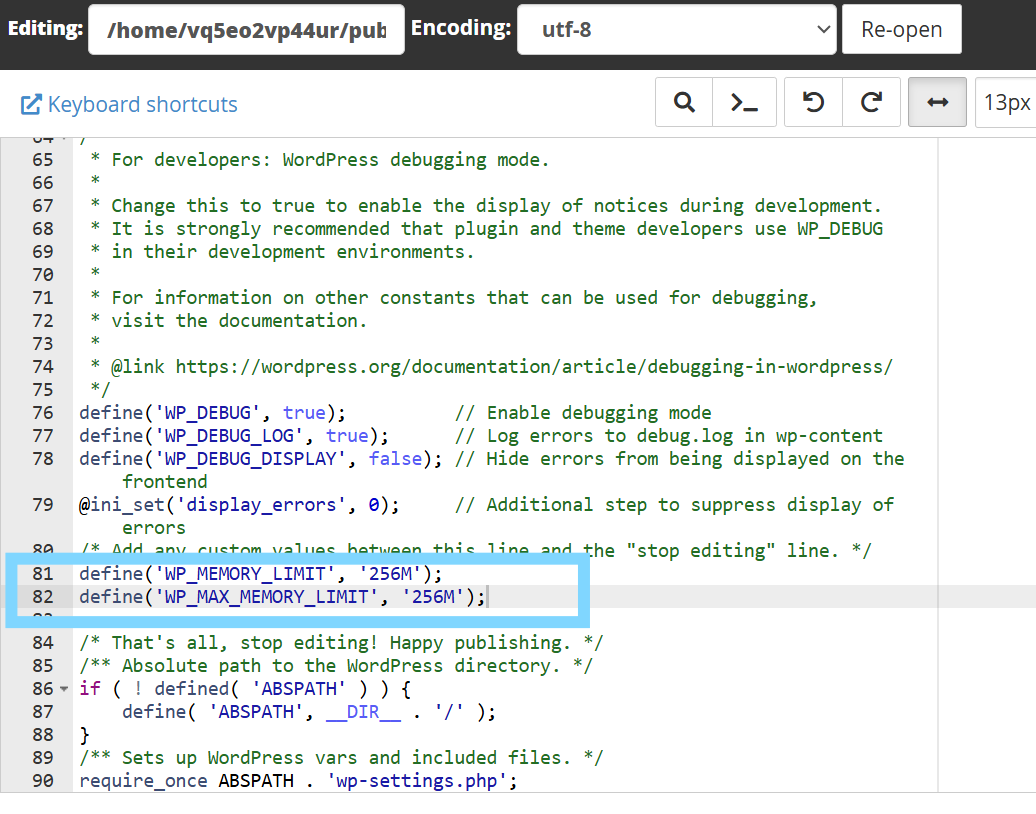Click line number 81 in the gutter
The width and height of the screenshot is (1036, 814).
42,574
